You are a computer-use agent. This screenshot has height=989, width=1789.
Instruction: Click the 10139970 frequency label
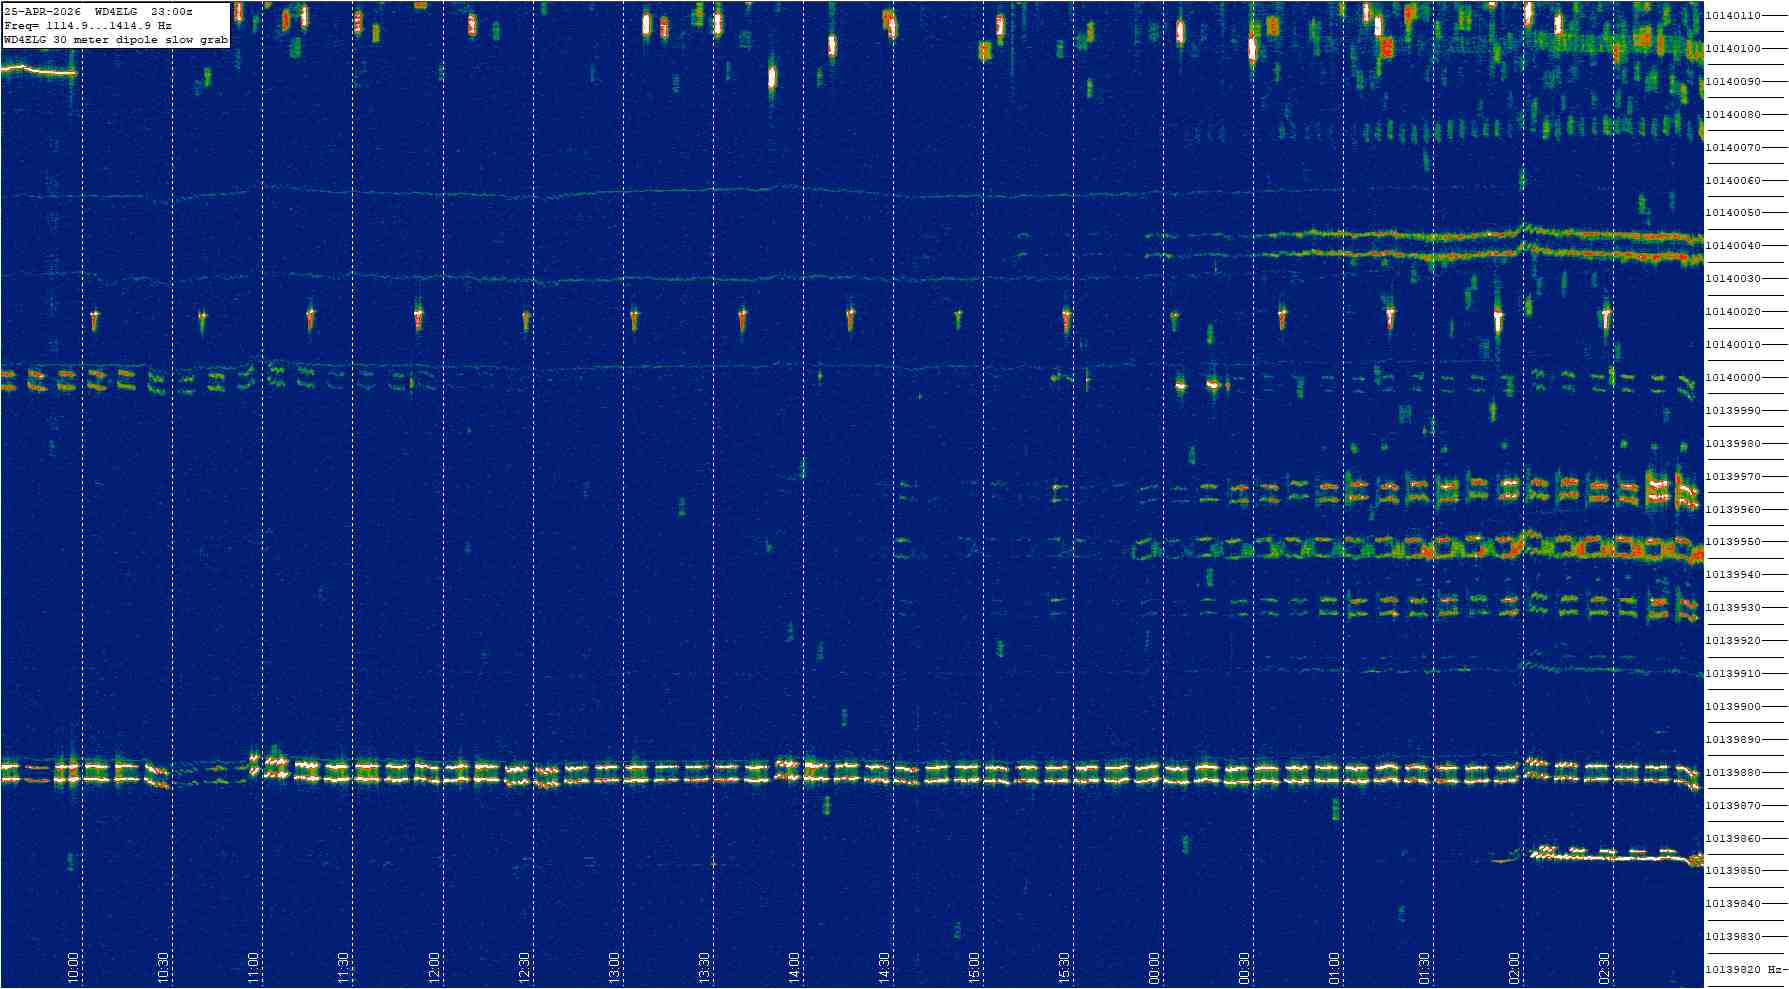(x=1733, y=477)
